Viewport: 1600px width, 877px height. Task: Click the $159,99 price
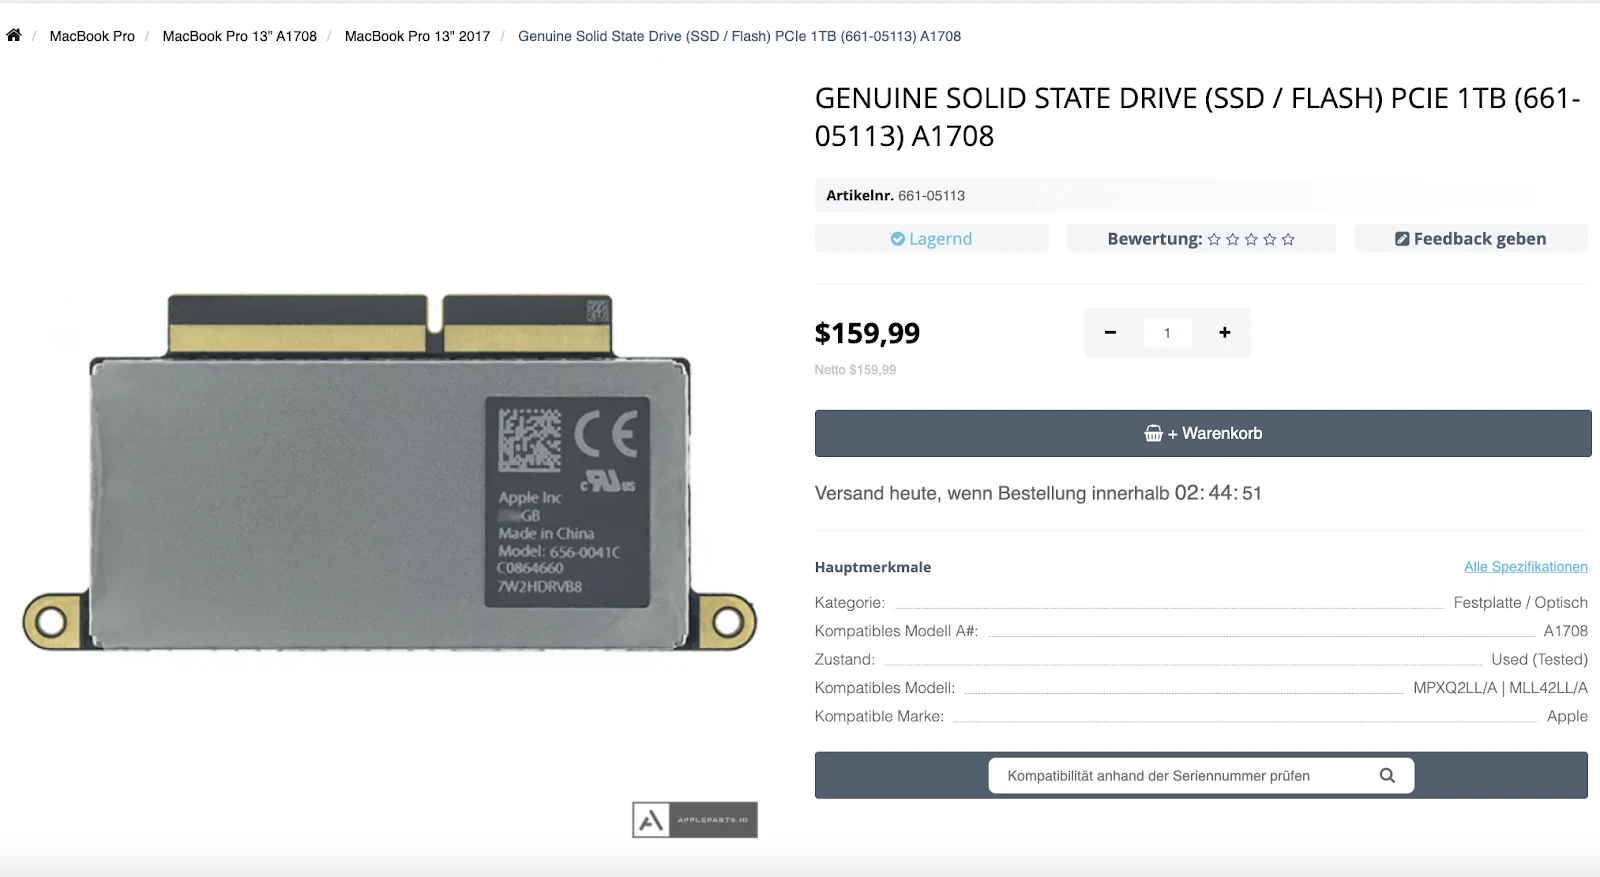(867, 333)
